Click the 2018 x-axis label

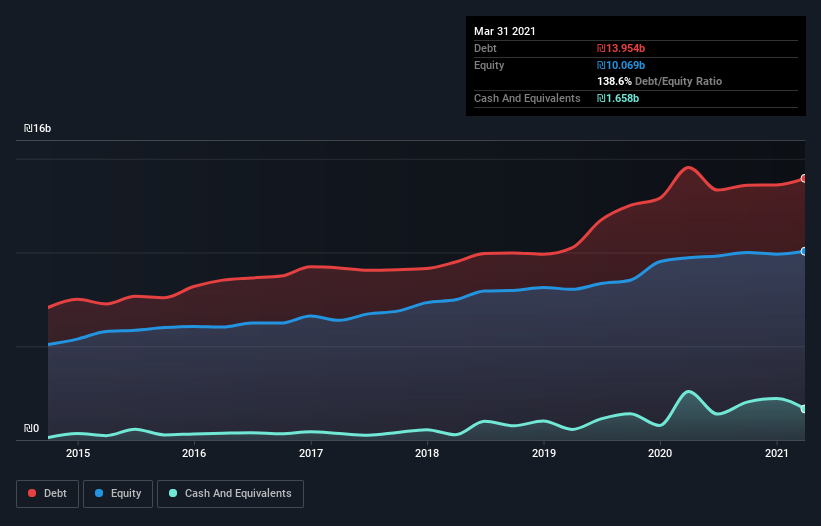coord(427,453)
